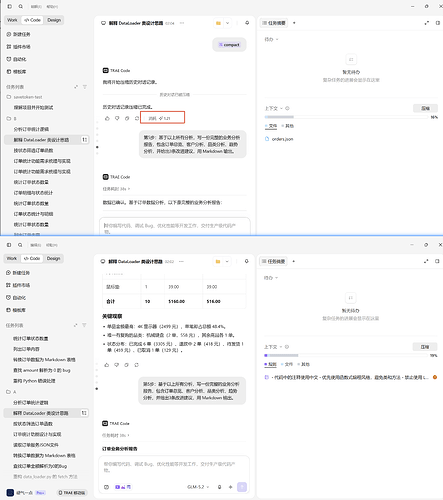Click 新建任务 in the lower window sidebar
The height and width of the screenshot is (500, 443).
click(18, 273)
